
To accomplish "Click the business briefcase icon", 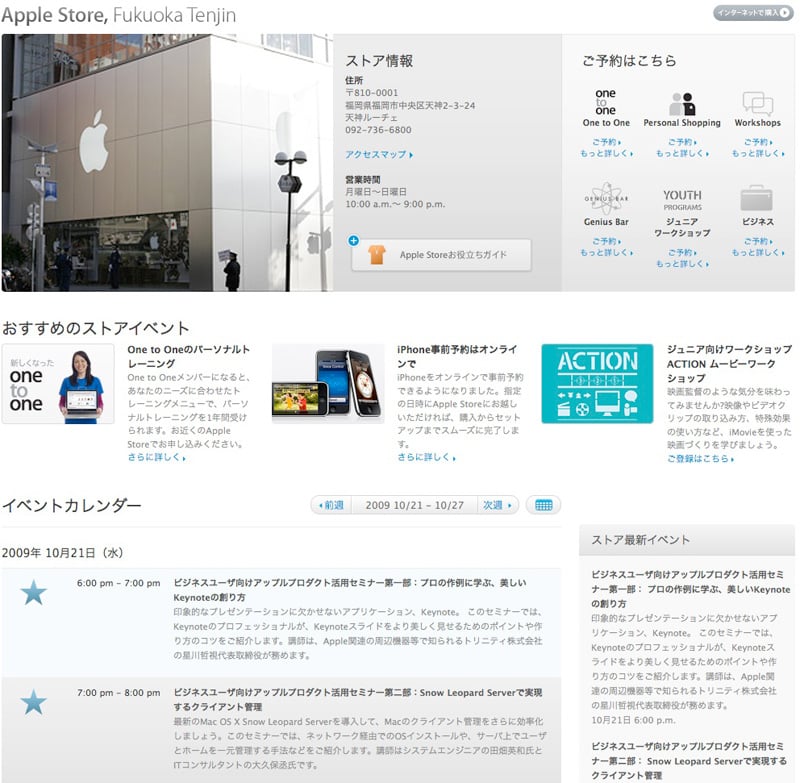I will click(757, 197).
